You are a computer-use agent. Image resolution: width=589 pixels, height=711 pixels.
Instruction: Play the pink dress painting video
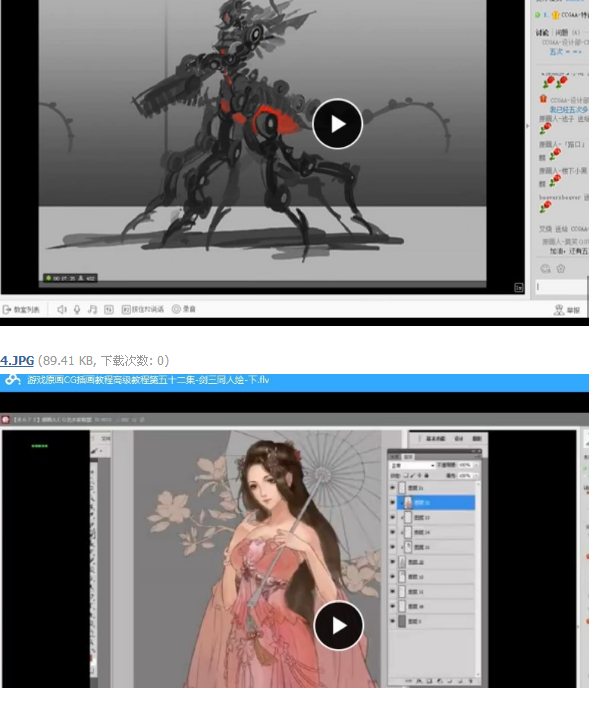339,626
